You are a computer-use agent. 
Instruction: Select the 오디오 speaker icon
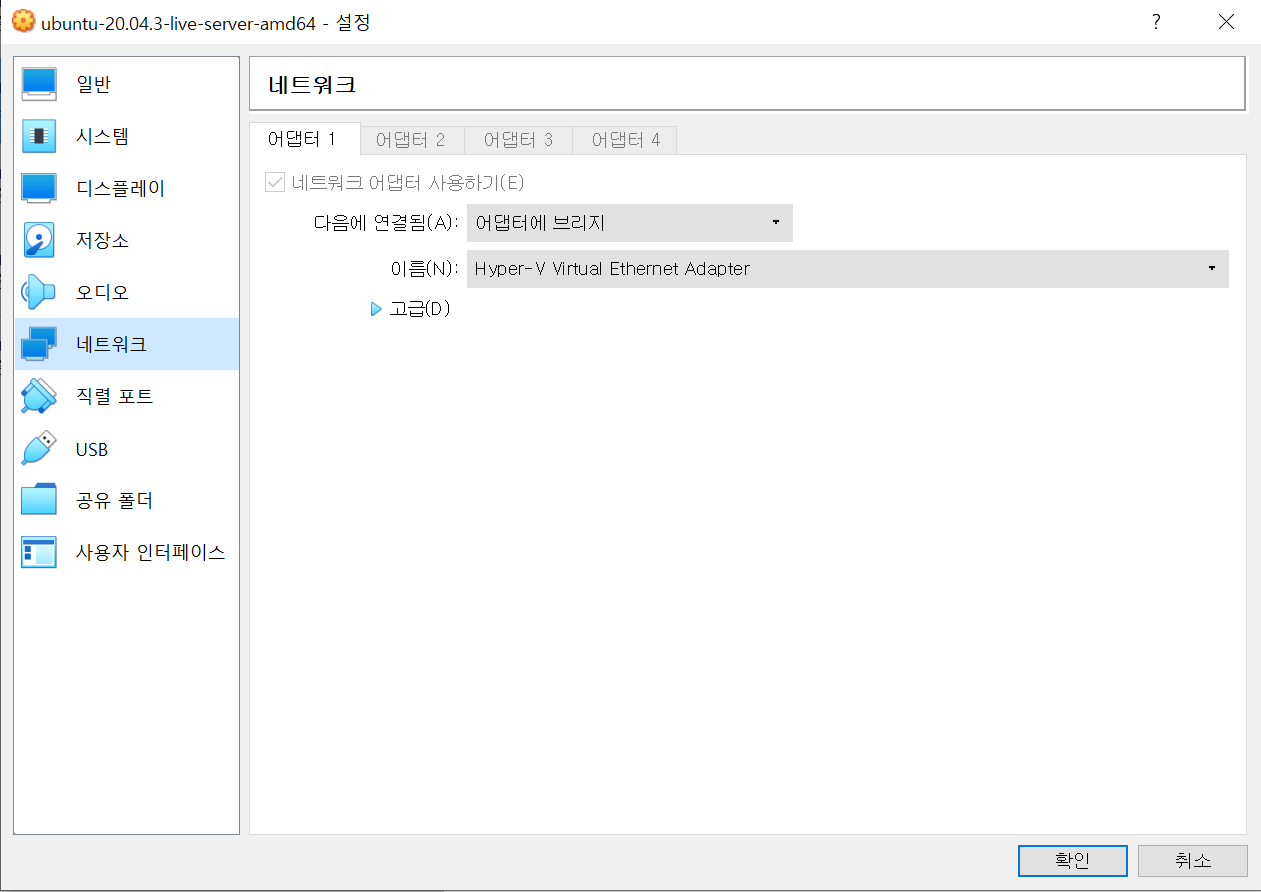pos(39,292)
